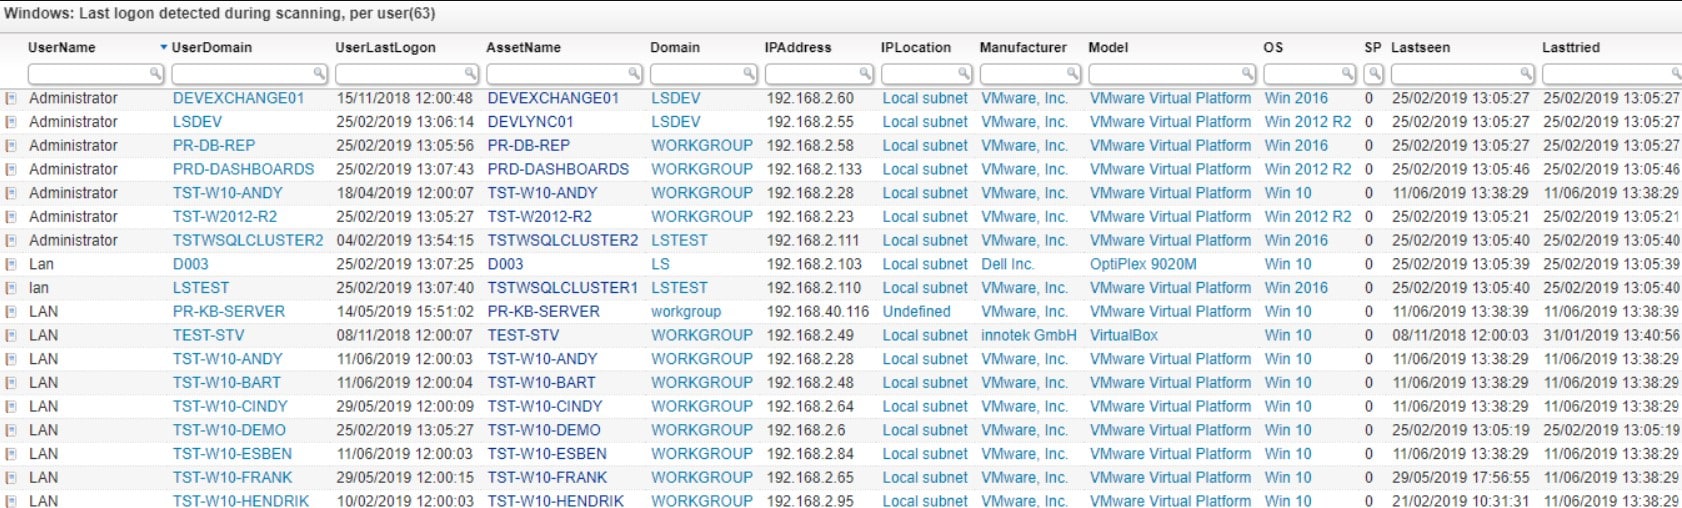Open the TST-W10-CINDY link in the AssetName column
The image size is (1682, 508).
[545, 407]
